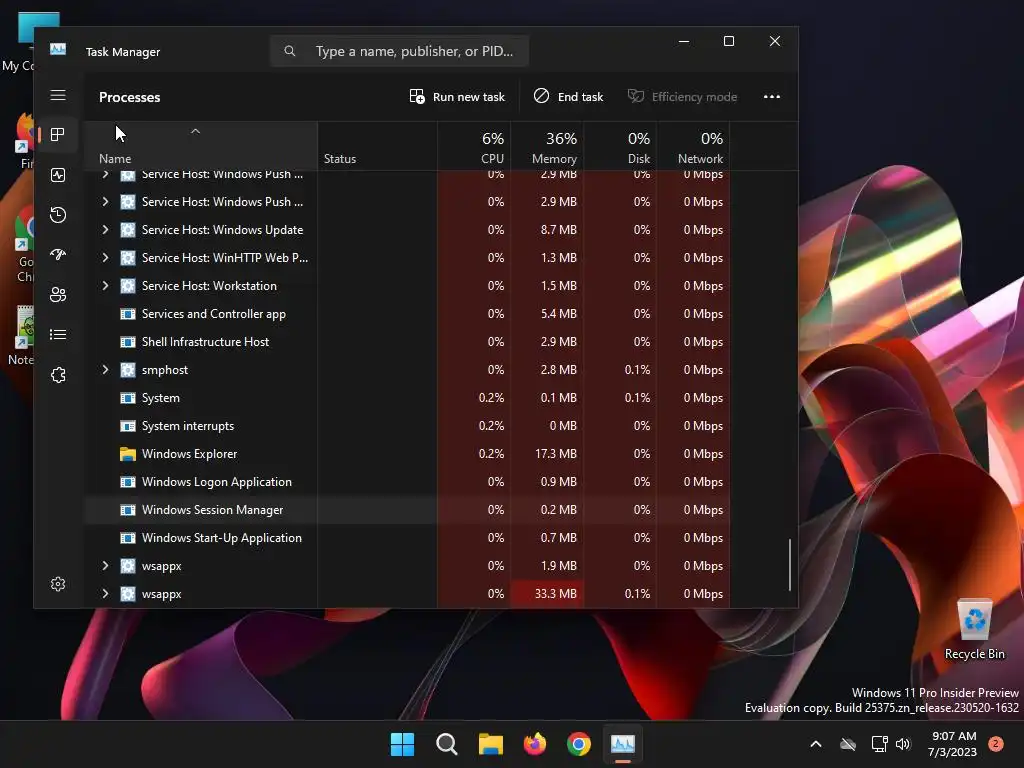
Task: Open the App history sidebar icon
Action: coord(57,215)
